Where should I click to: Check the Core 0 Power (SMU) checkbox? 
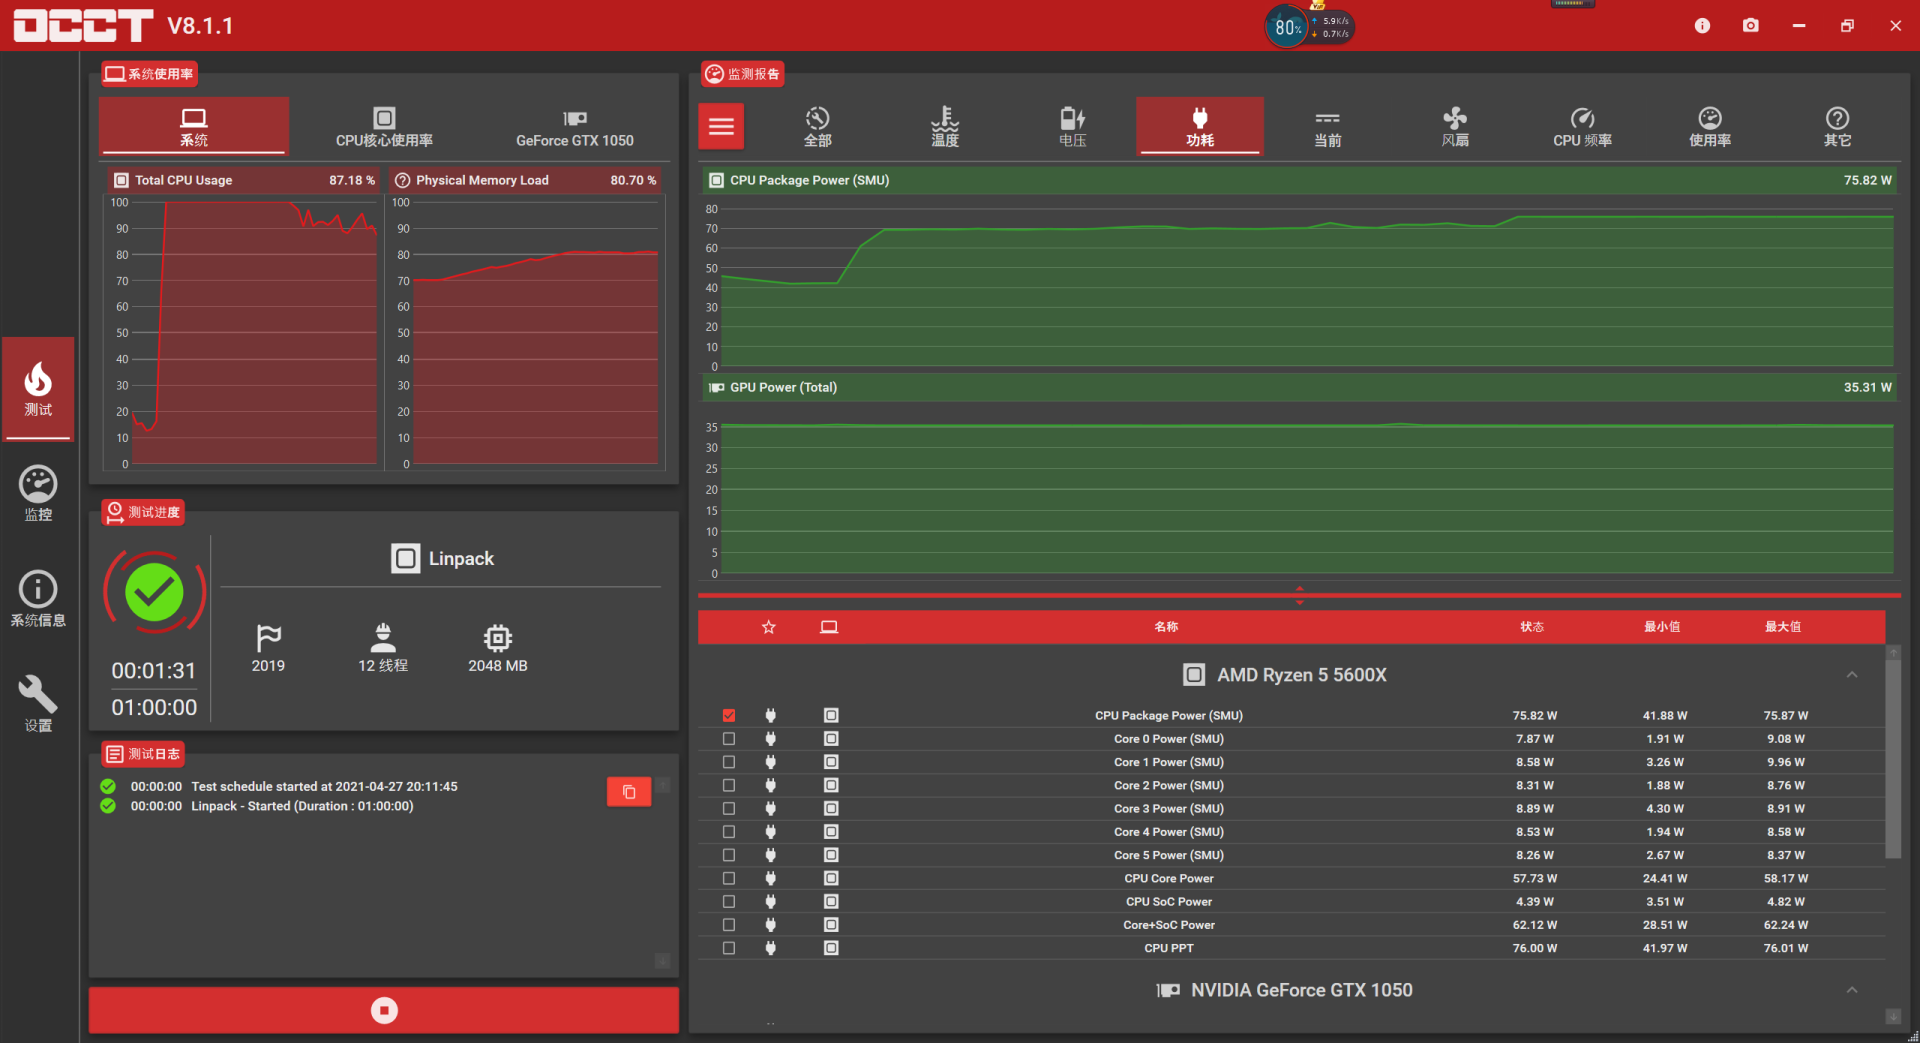click(x=729, y=739)
